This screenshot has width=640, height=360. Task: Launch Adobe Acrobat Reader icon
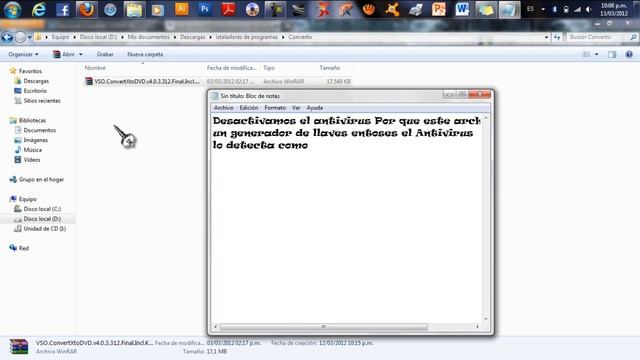(228, 9)
